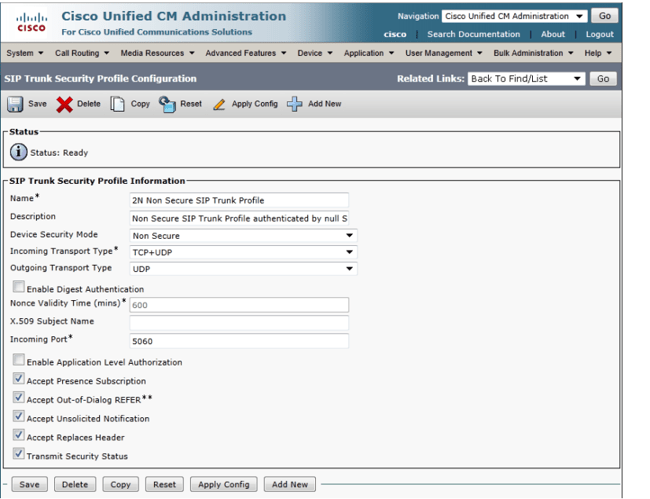Uncheck Accept Presence Subscription

point(18,378)
